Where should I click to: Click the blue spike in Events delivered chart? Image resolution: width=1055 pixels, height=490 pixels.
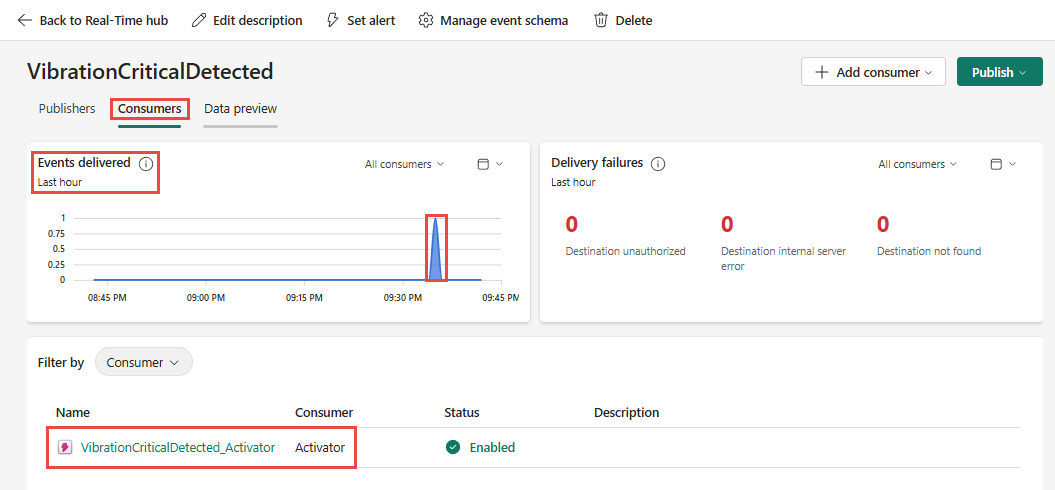pos(435,255)
